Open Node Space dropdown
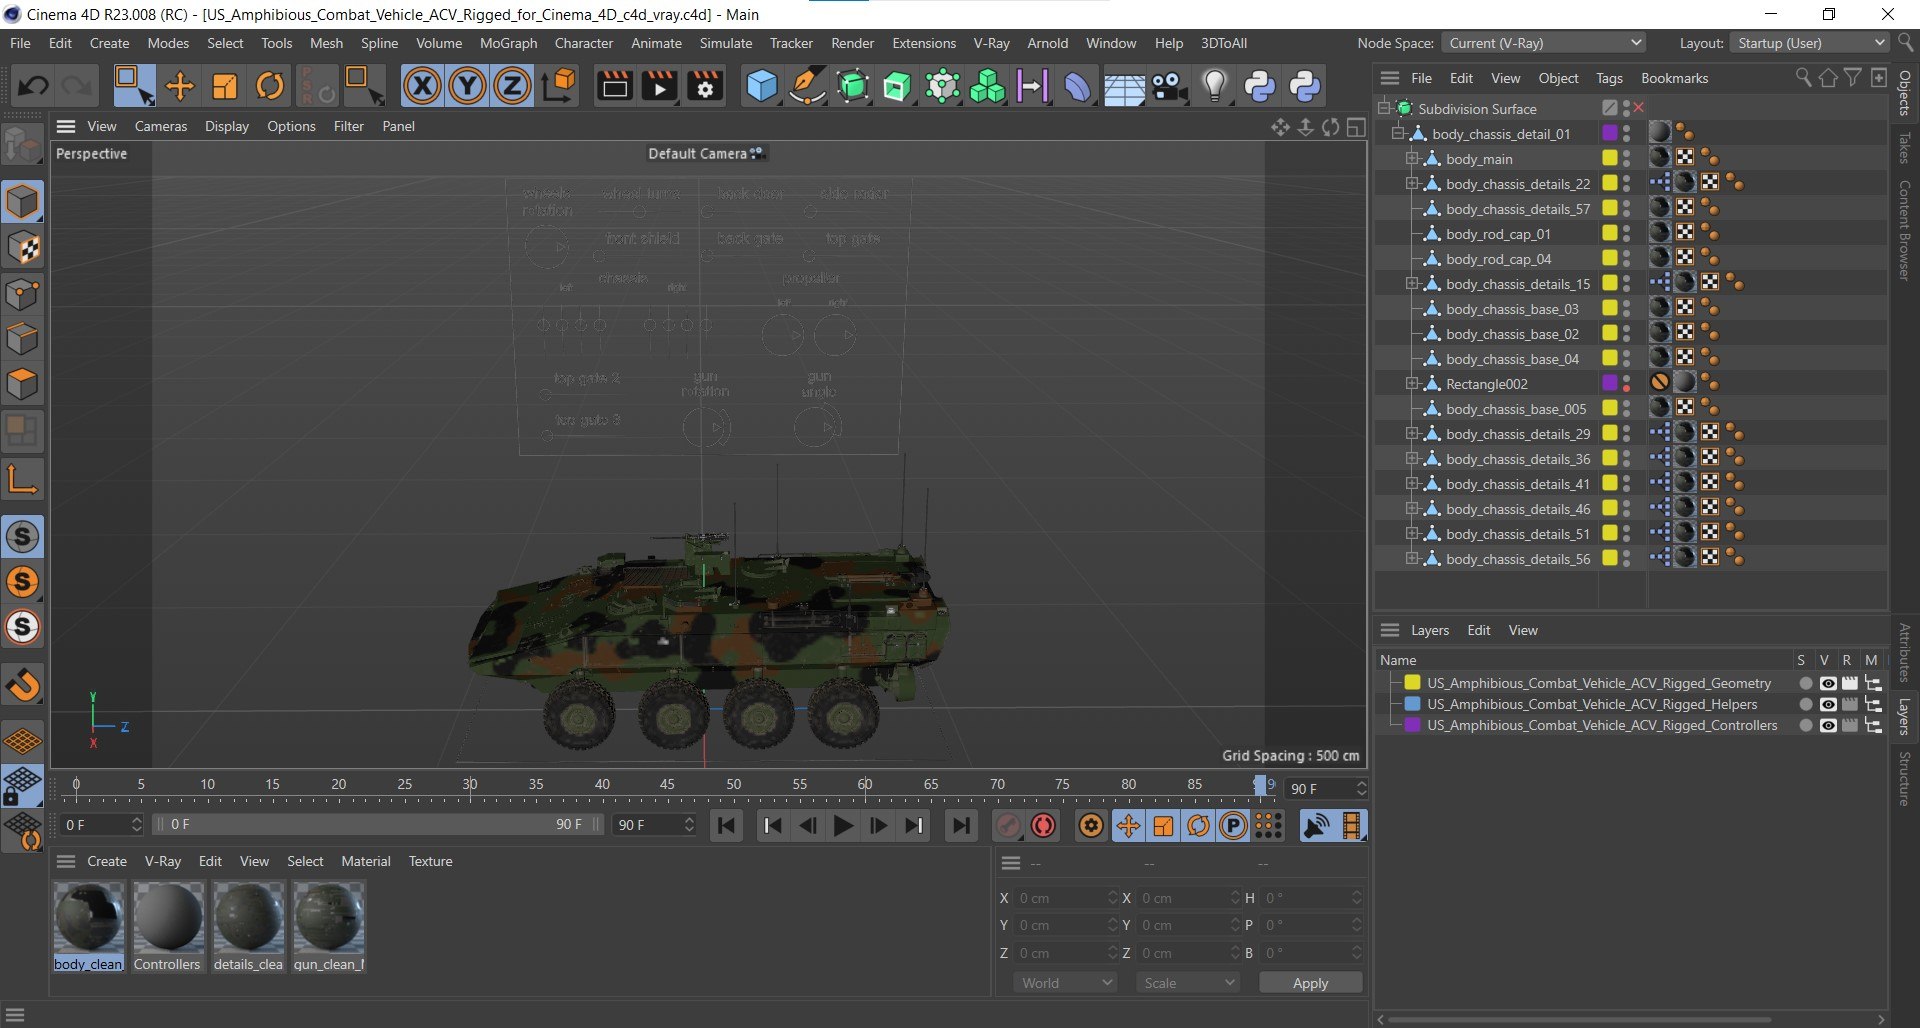The width and height of the screenshot is (1920, 1028). point(1544,43)
